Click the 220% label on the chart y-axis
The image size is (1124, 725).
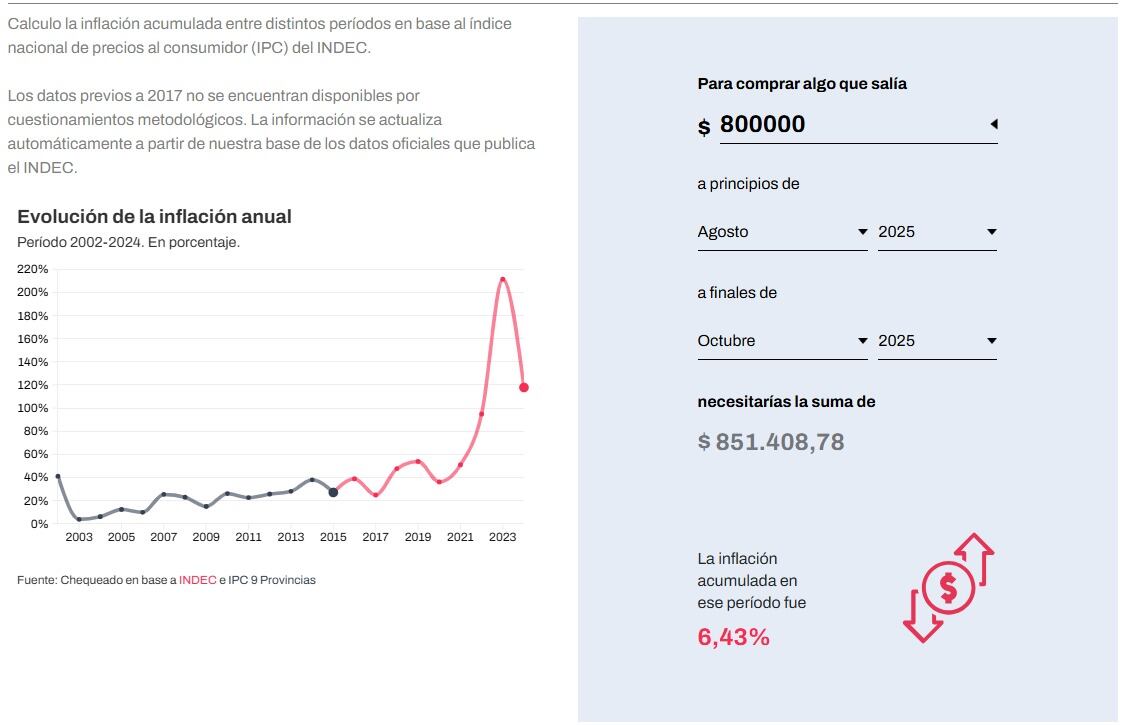[32, 268]
